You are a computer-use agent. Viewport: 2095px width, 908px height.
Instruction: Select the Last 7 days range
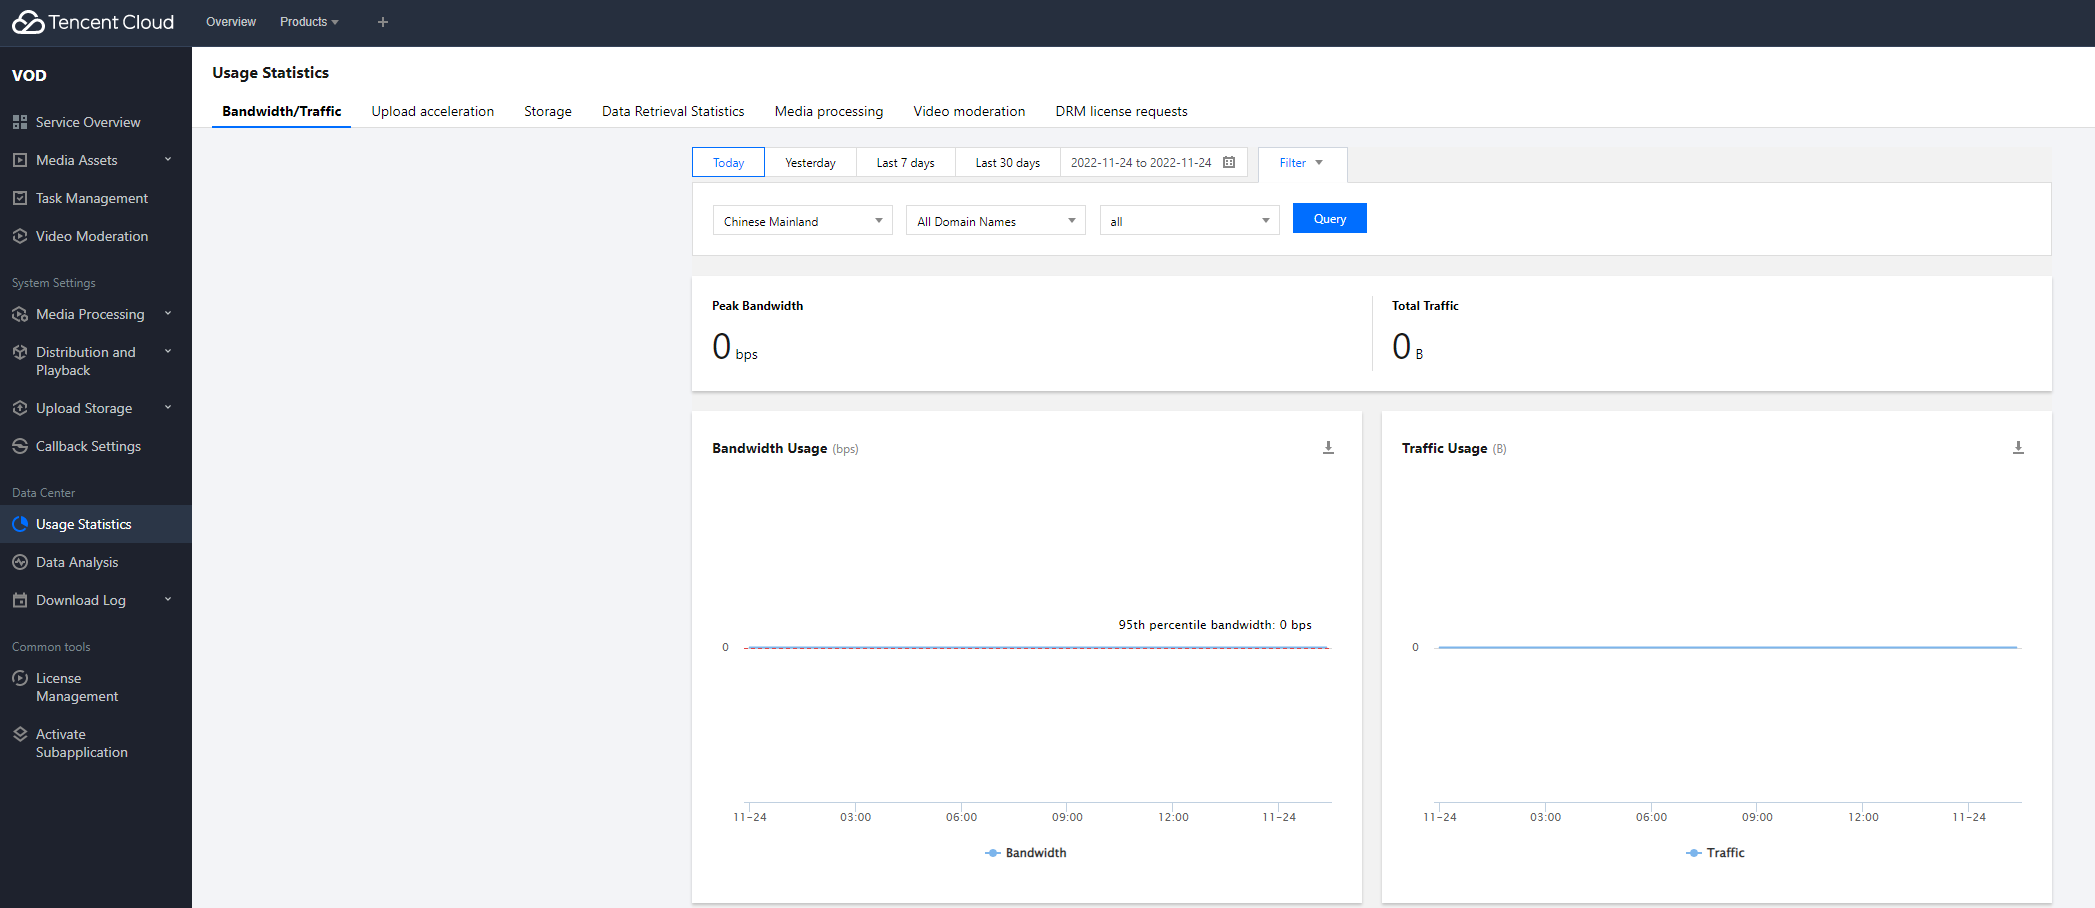[905, 163]
